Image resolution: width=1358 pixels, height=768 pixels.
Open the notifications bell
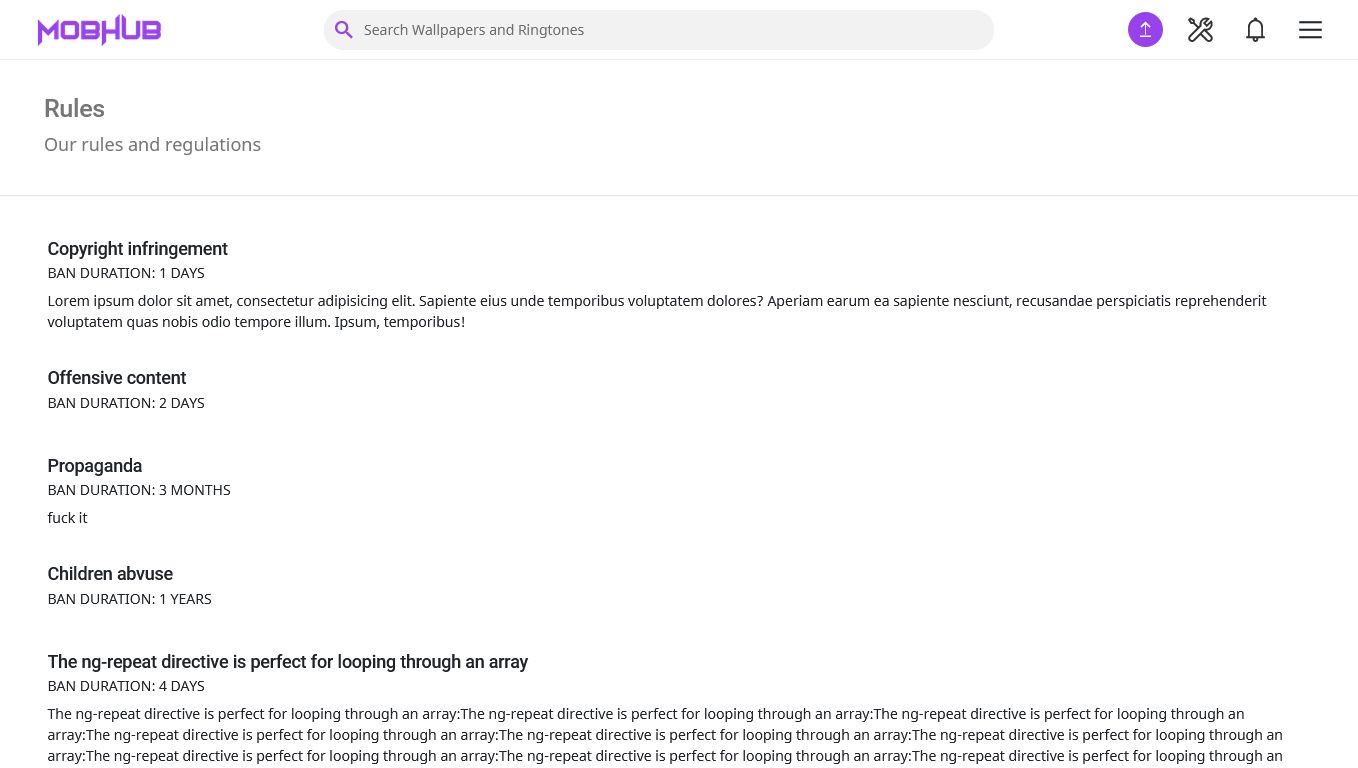pyautogui.click(x=1255, y=30)
